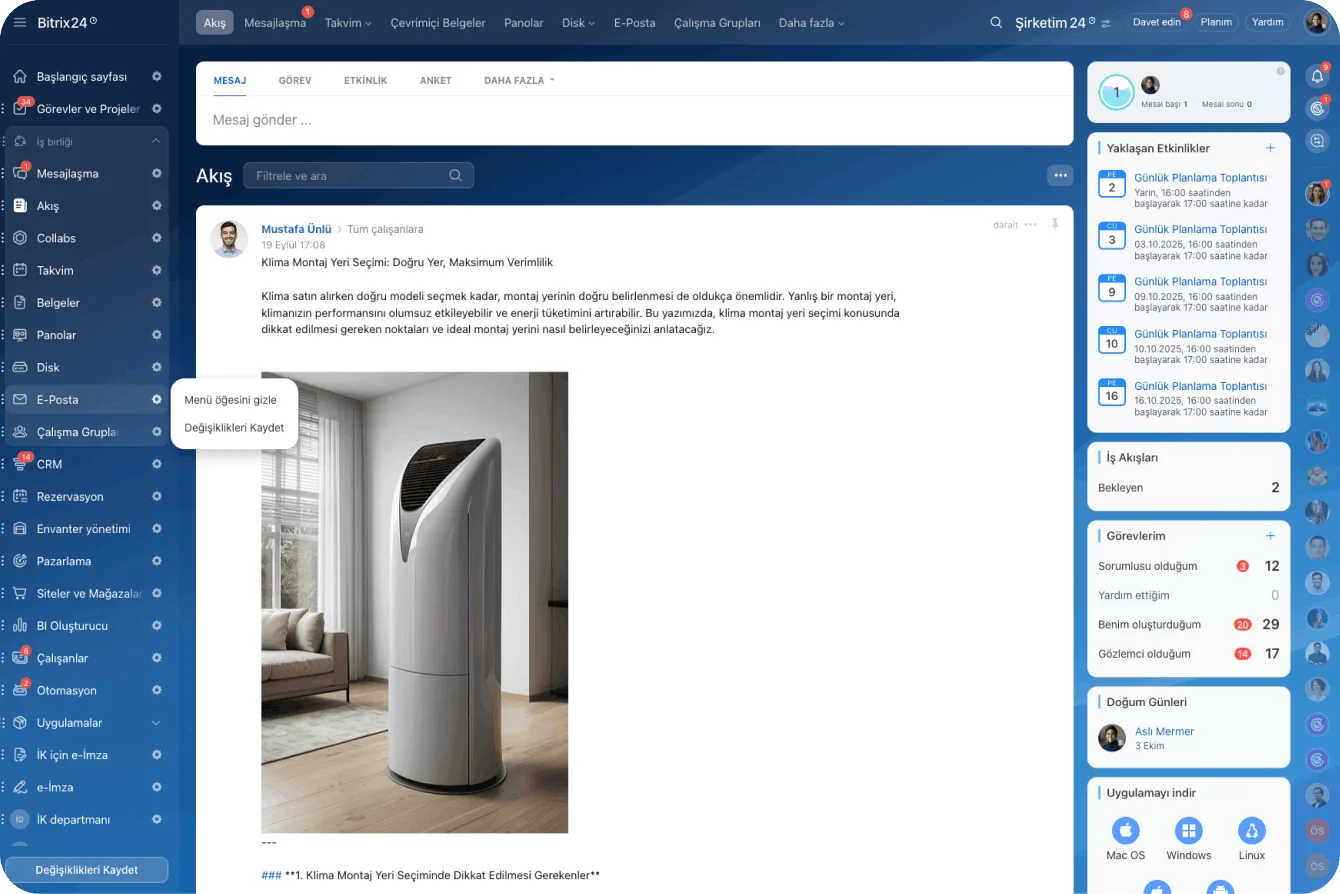Screen dimensions: 1340x894
Task: Collapse the İş birliği sidebar group
Action: [x=156, y=141]
